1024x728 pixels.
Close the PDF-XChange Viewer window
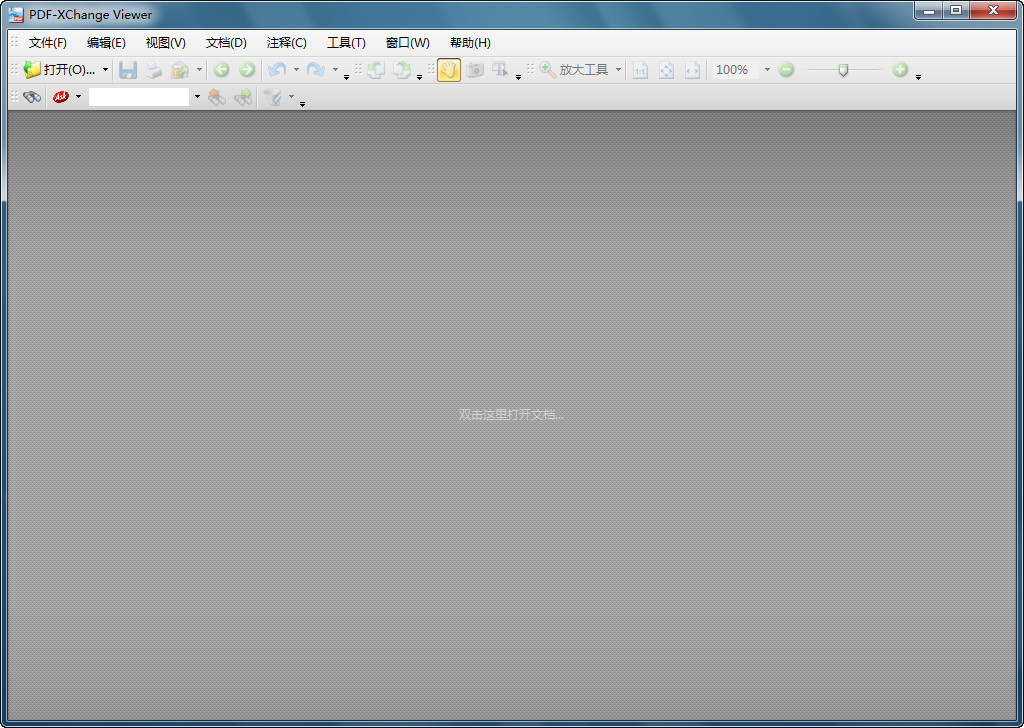(x=993, y=10)
